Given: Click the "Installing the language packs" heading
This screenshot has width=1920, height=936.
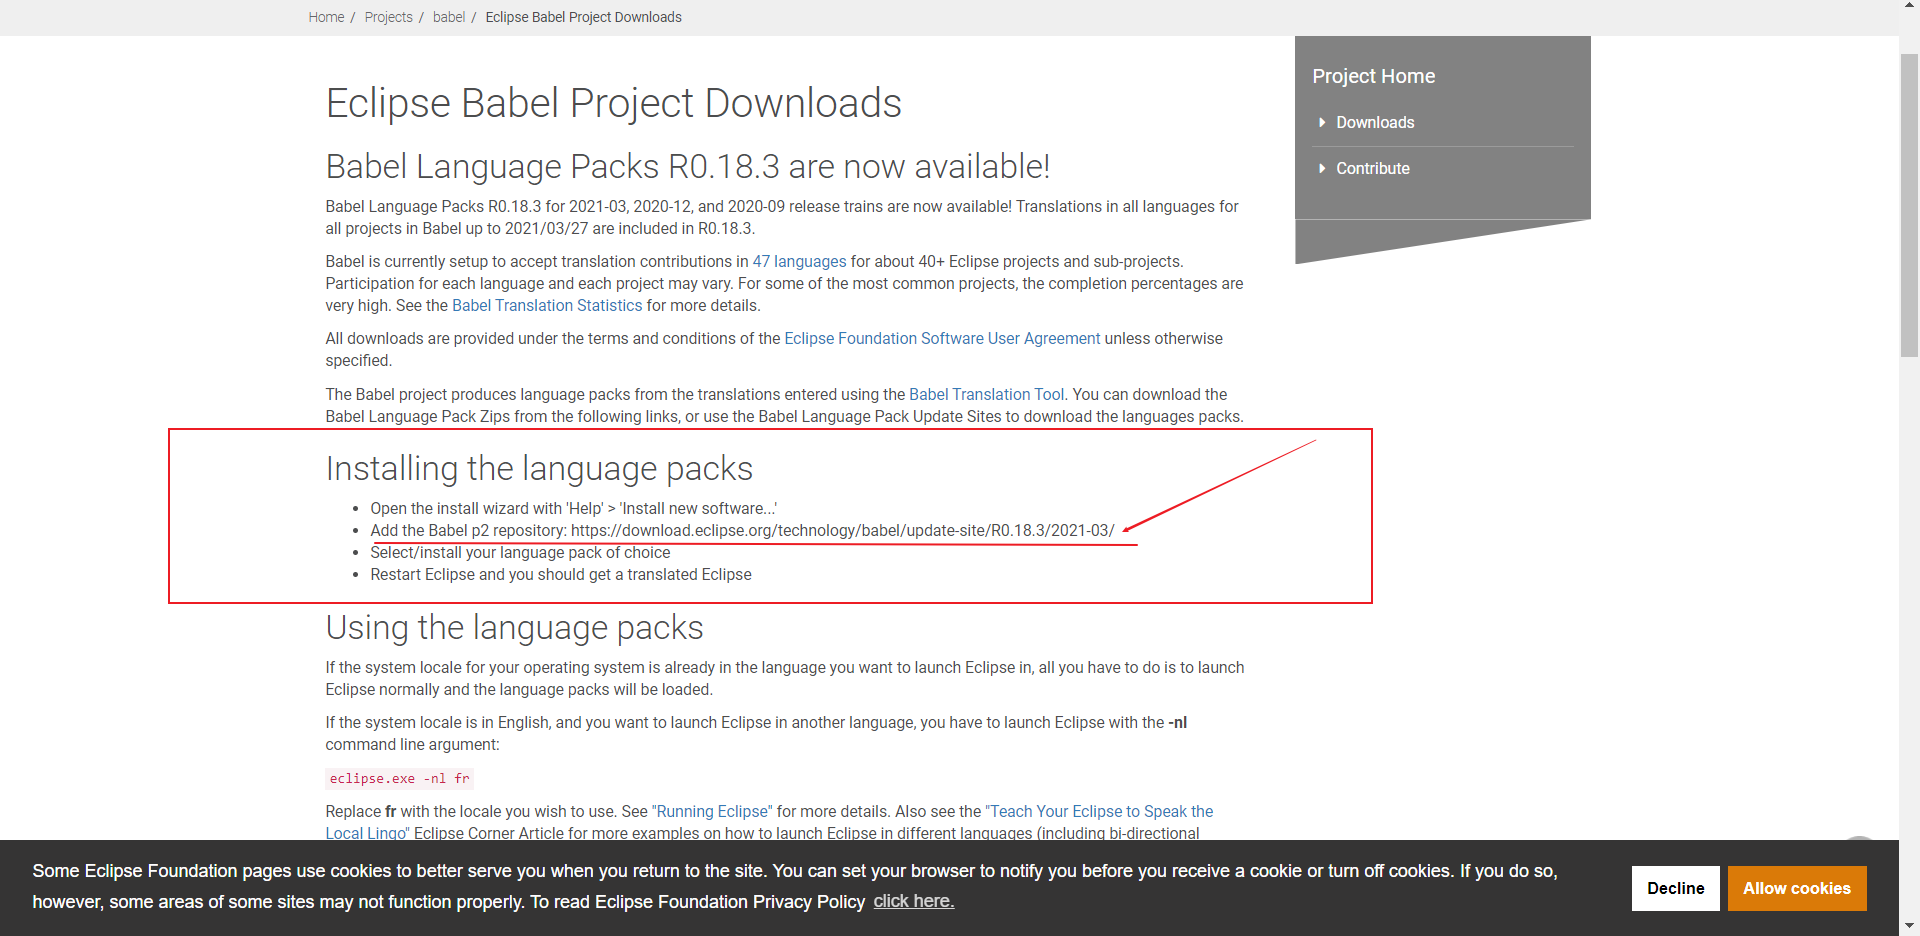Looking at the screenshot, I should (539, 468).
